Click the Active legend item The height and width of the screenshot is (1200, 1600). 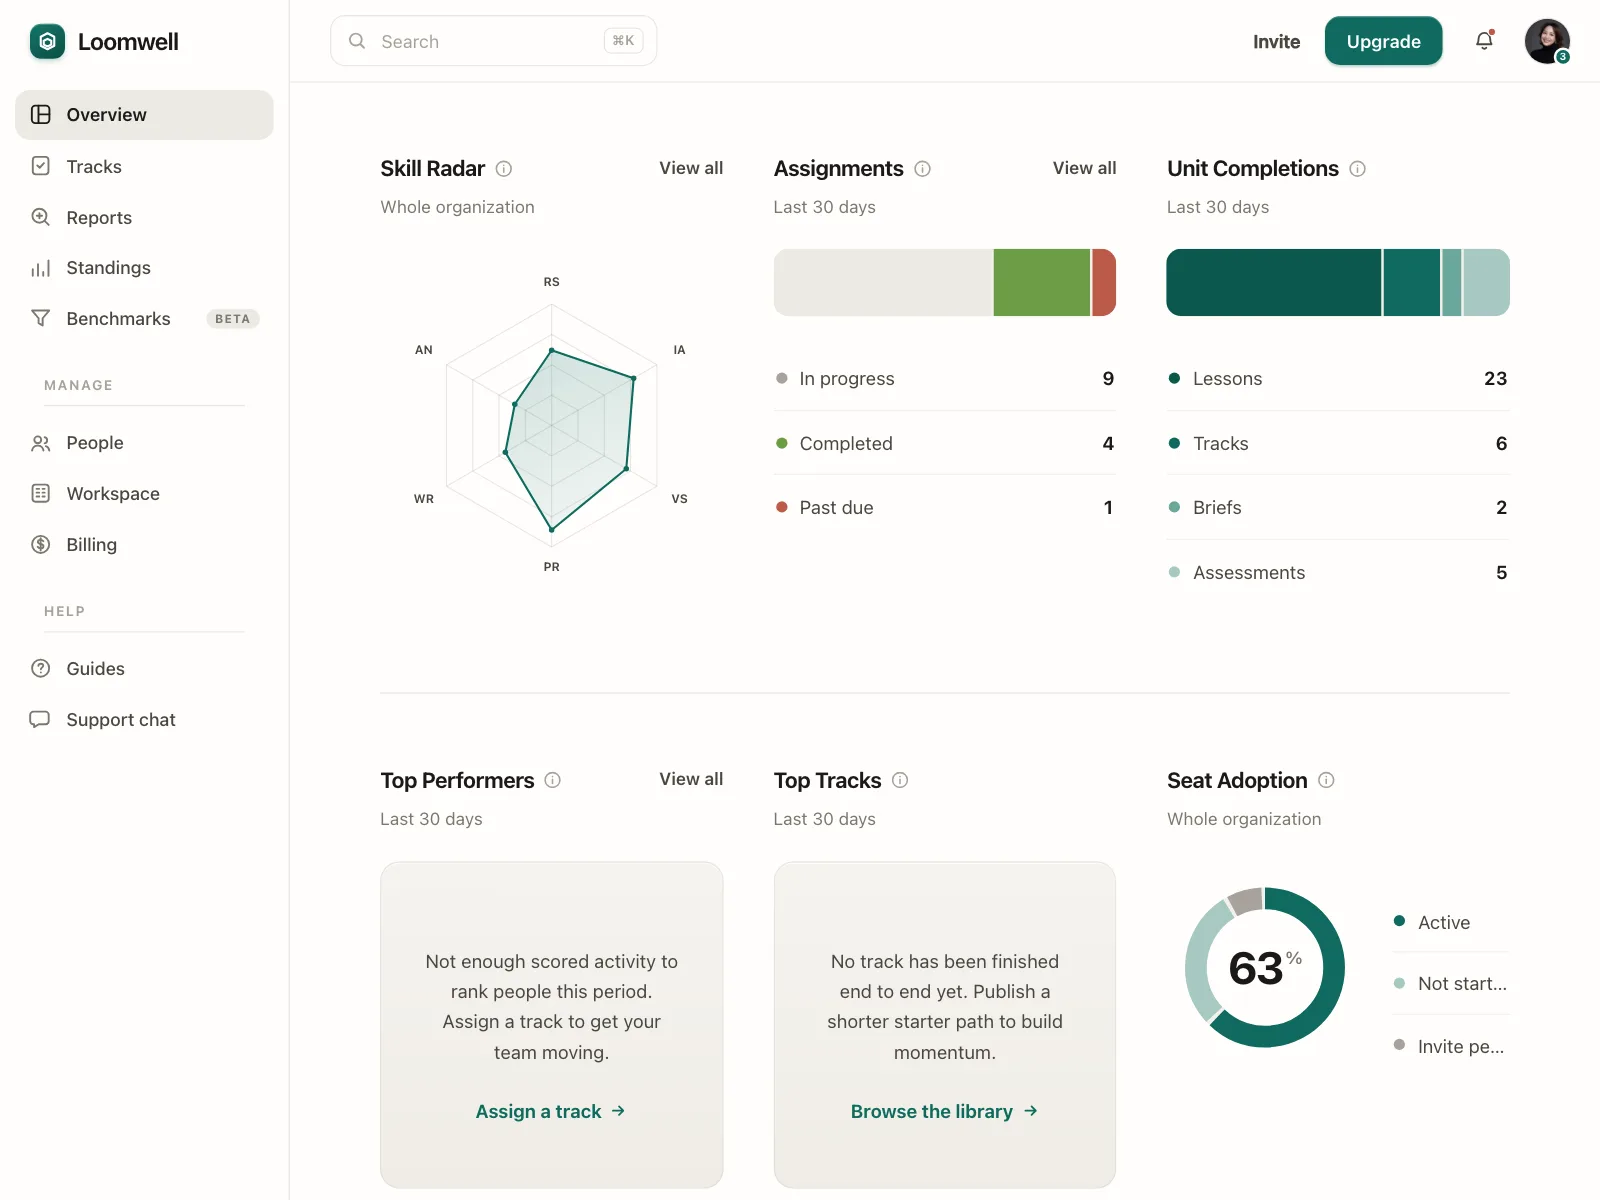[x=1451, y=922]
